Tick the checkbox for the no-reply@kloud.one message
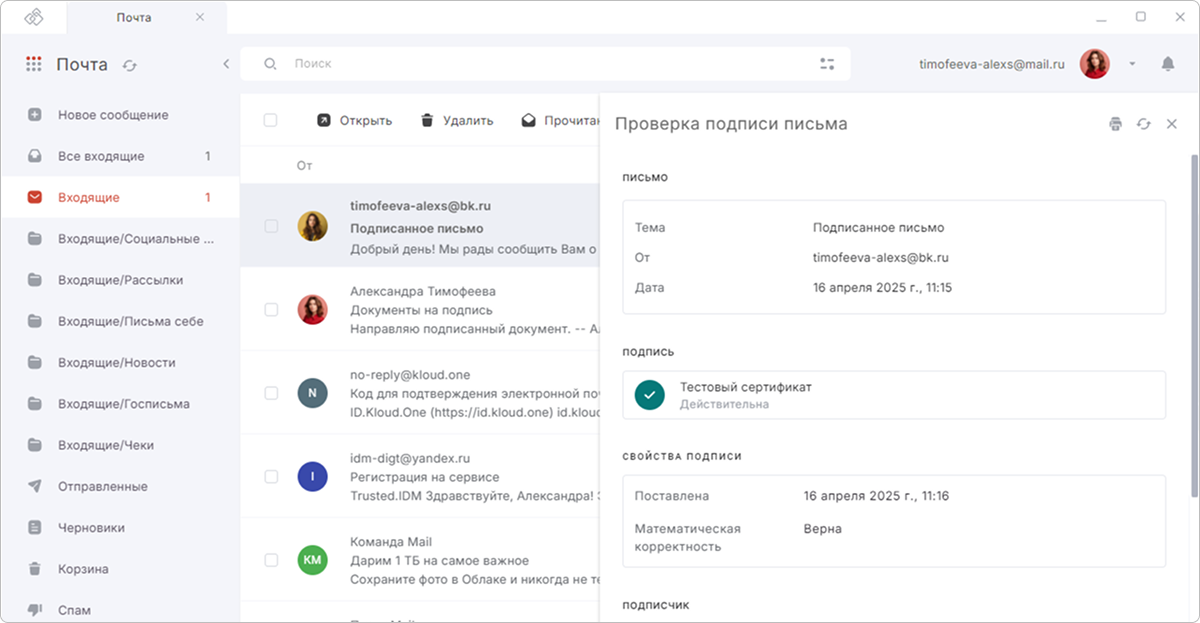The height and width of the screenshot is (623, 1200). pos(271,393)
